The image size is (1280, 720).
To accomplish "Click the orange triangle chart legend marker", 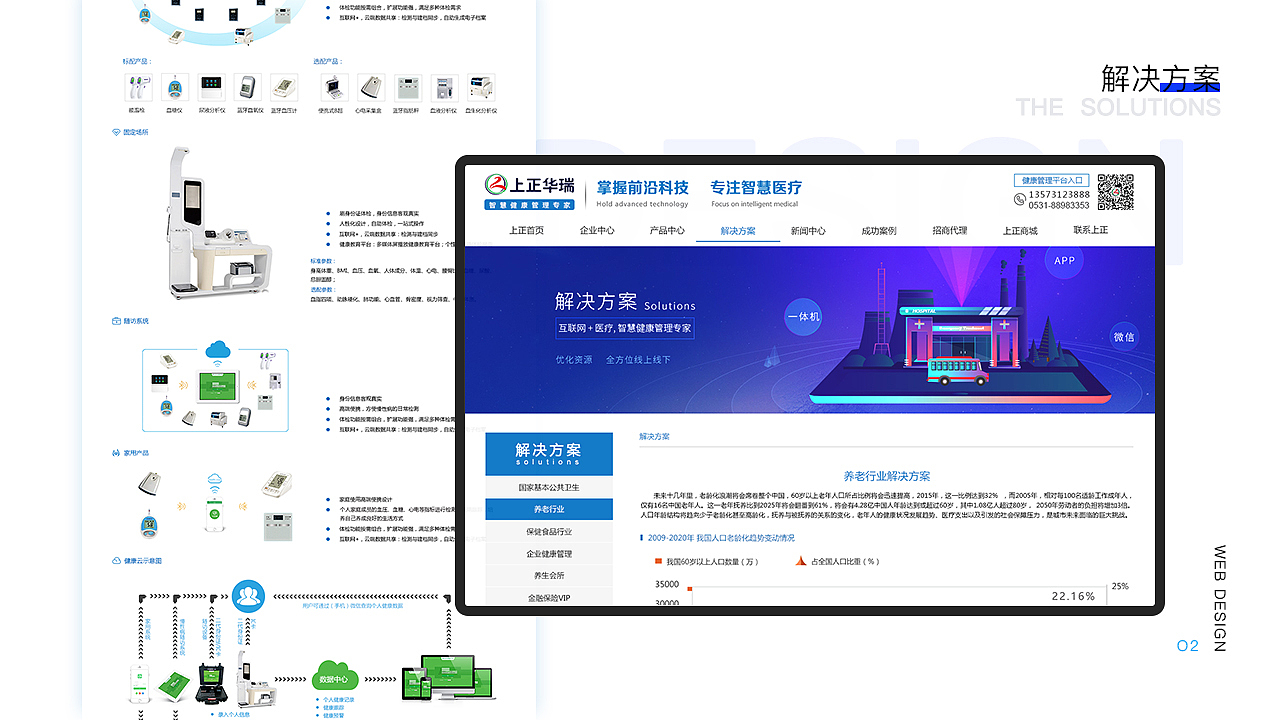I will pyautogui.click(x=800, y=561).
